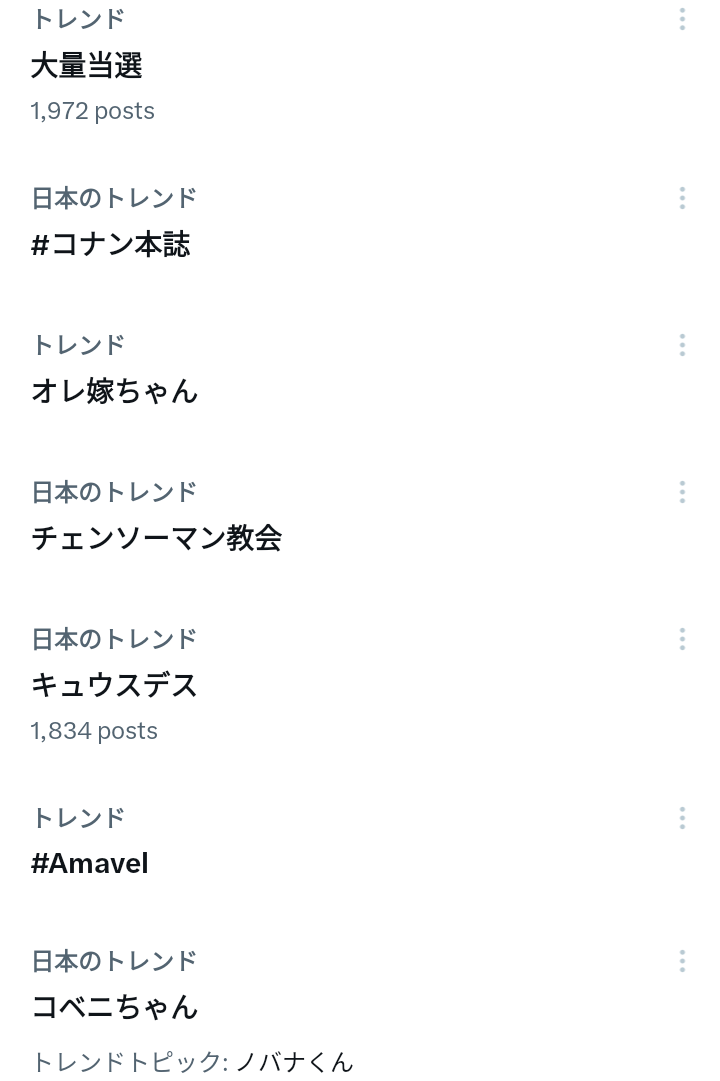
Task: Tap the 日本のトレンド label above コベニちゃん
Action: [x=114, y=961]
